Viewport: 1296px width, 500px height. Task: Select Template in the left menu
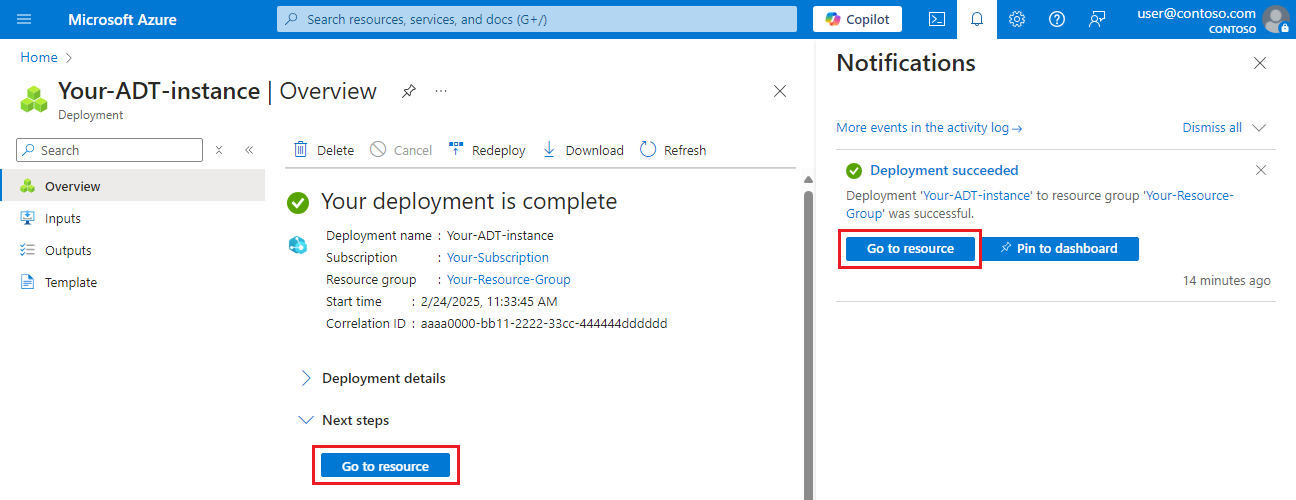70,282
